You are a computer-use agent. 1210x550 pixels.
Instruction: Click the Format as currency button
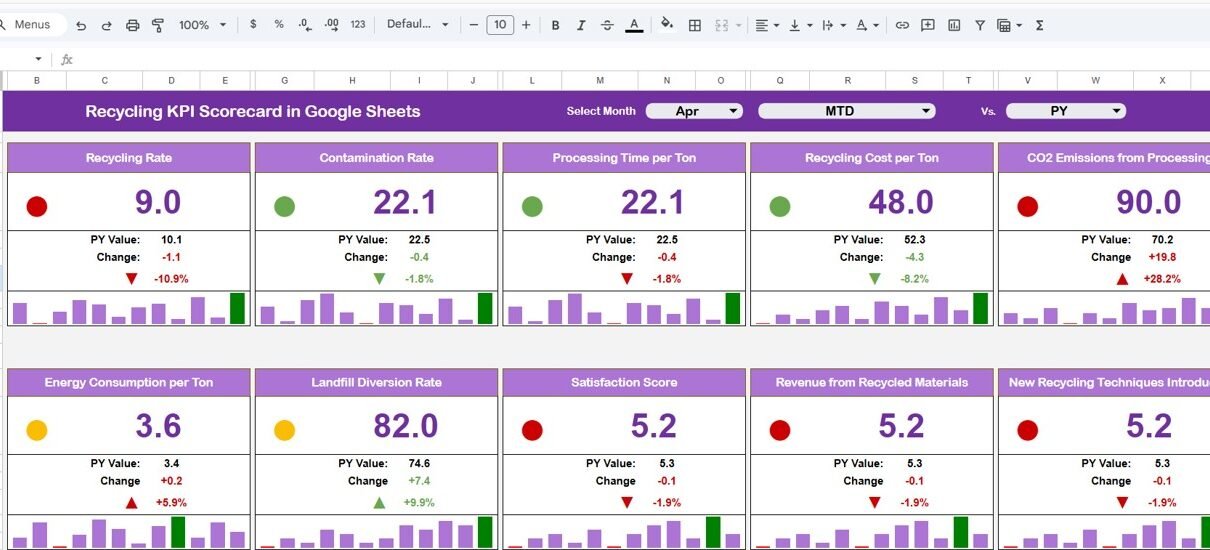click(x=253, y=25)
